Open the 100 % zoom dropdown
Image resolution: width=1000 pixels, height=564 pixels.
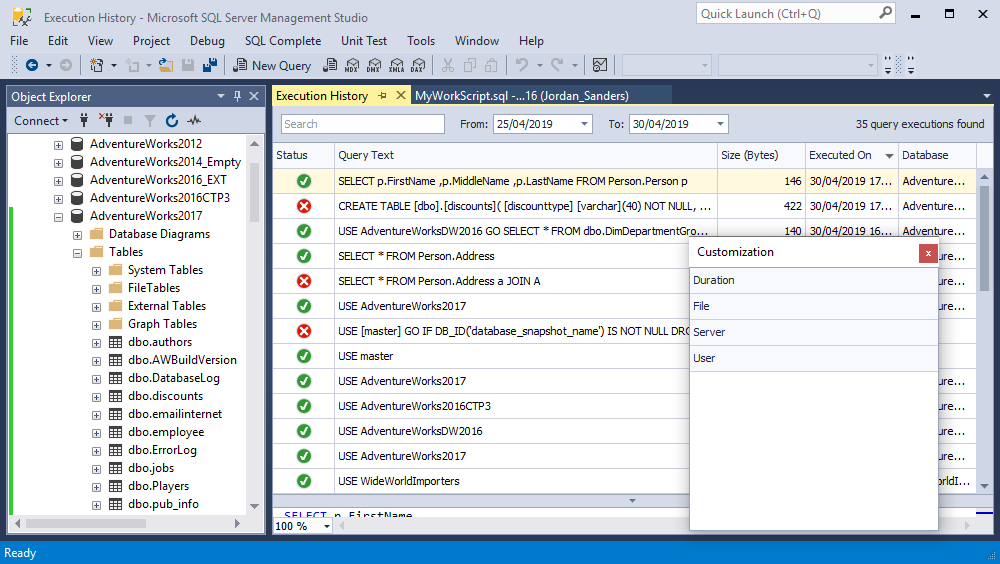point(327,526)
